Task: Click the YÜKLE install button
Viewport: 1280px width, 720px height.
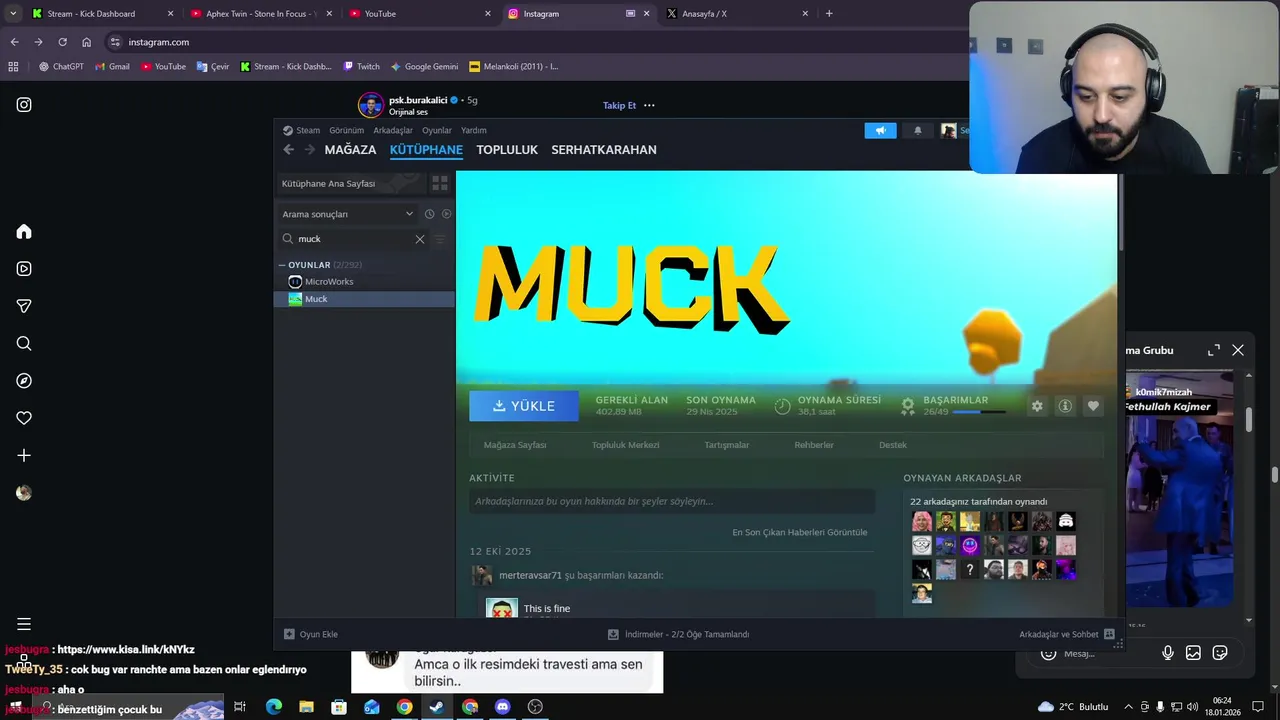Action: 524,406
